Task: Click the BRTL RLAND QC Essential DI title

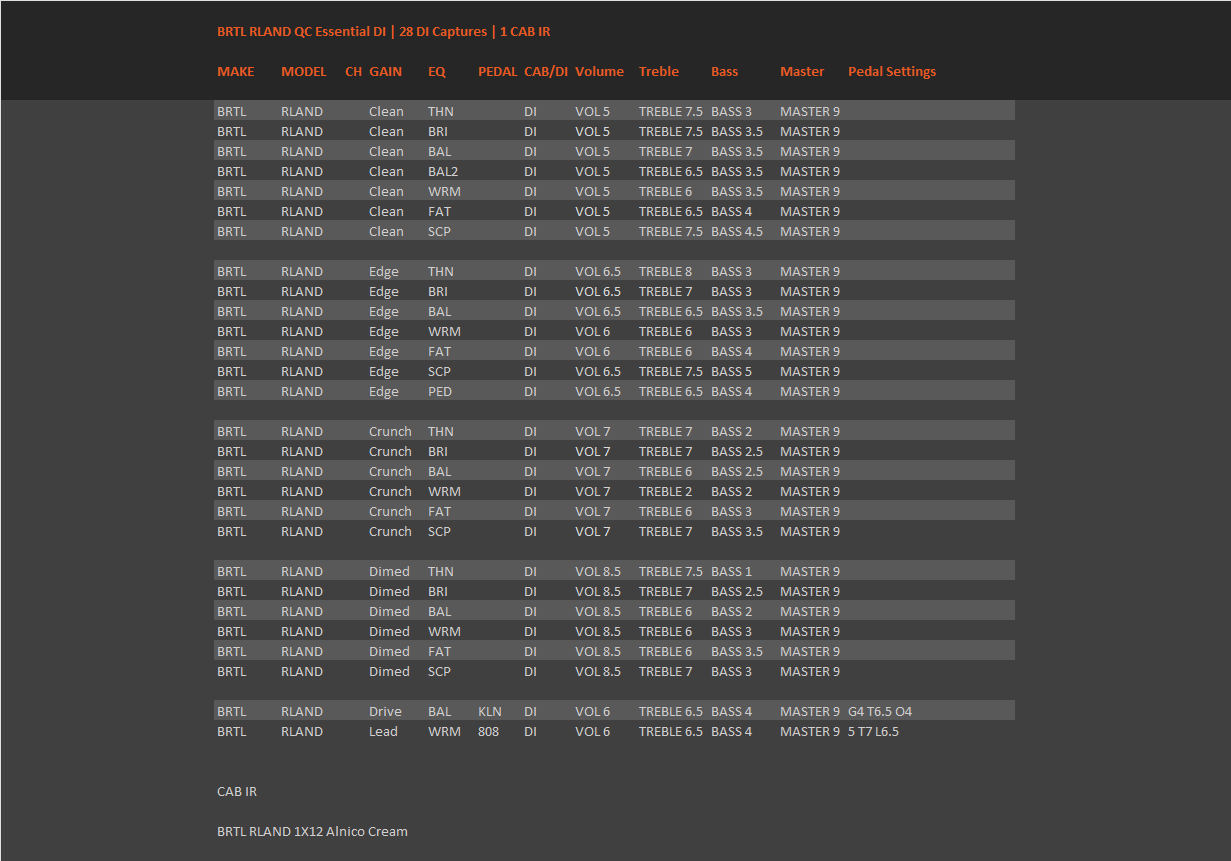Action: 383,31
